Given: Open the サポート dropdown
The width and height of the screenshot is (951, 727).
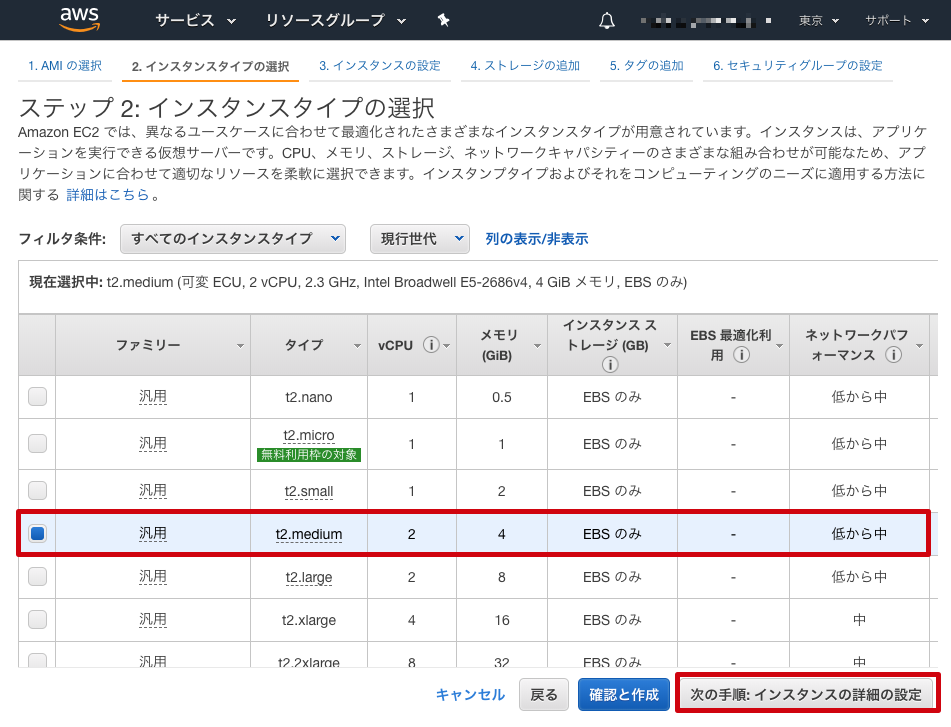Looking at the screenshot, I should click(x=896, y=21).
